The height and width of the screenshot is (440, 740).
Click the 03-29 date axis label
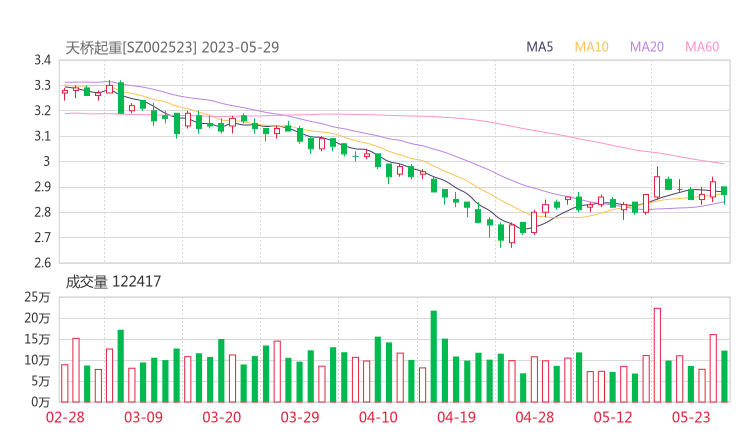300,417
